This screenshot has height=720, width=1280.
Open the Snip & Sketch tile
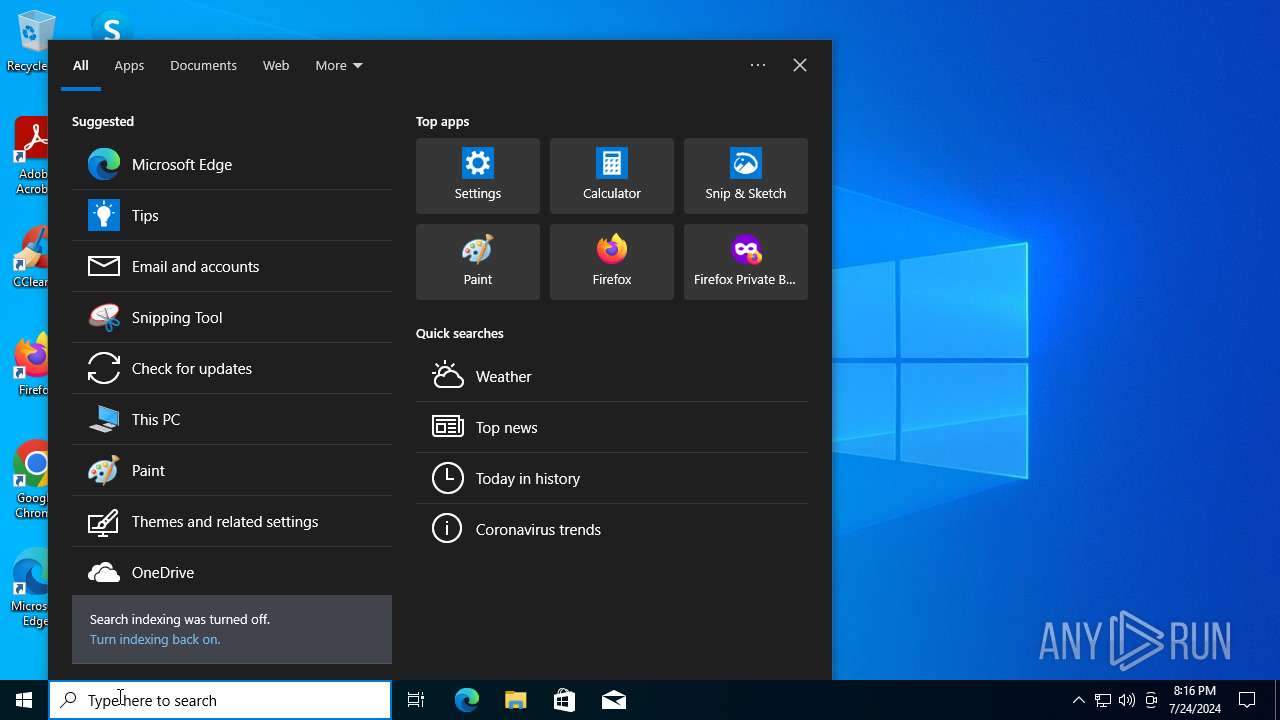click(x=746, y=176)
